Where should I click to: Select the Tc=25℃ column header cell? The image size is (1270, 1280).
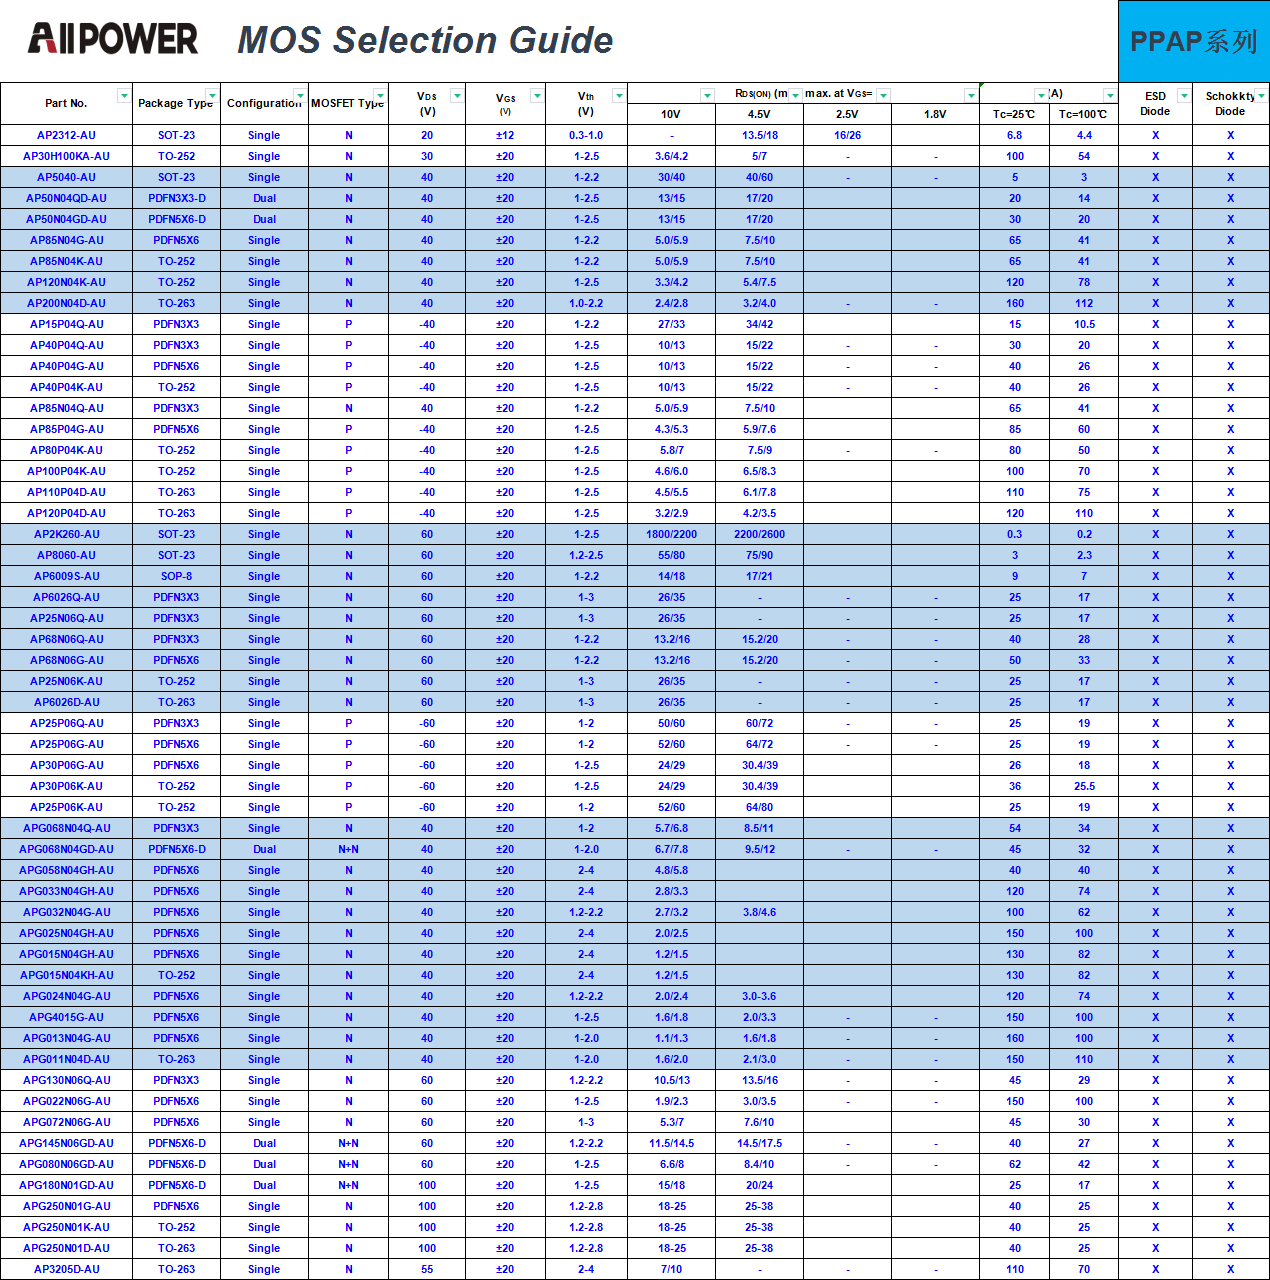pyautogui.click(x=1014, y=114)
